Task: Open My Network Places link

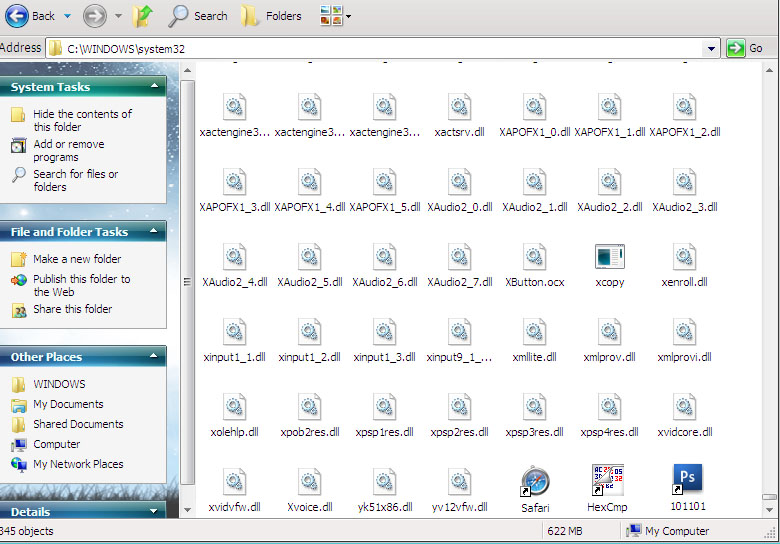Action: click(78, 464)
